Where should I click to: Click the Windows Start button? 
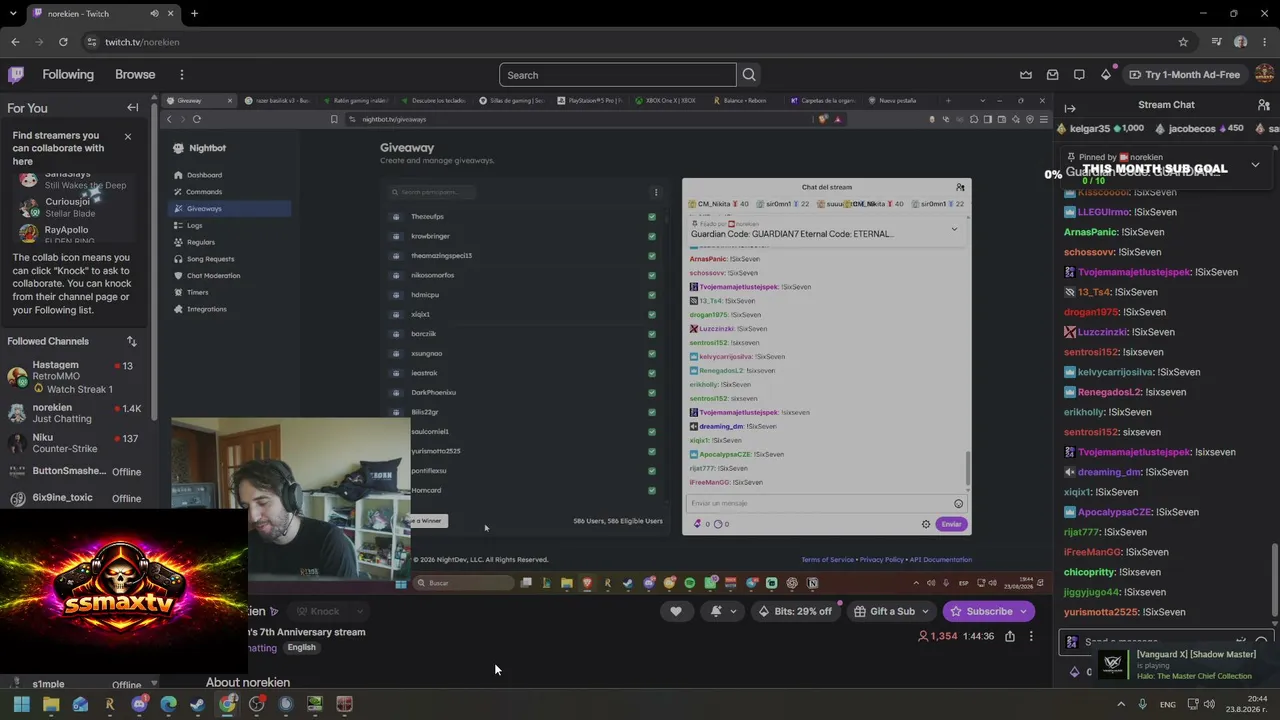tap(21, 704)
